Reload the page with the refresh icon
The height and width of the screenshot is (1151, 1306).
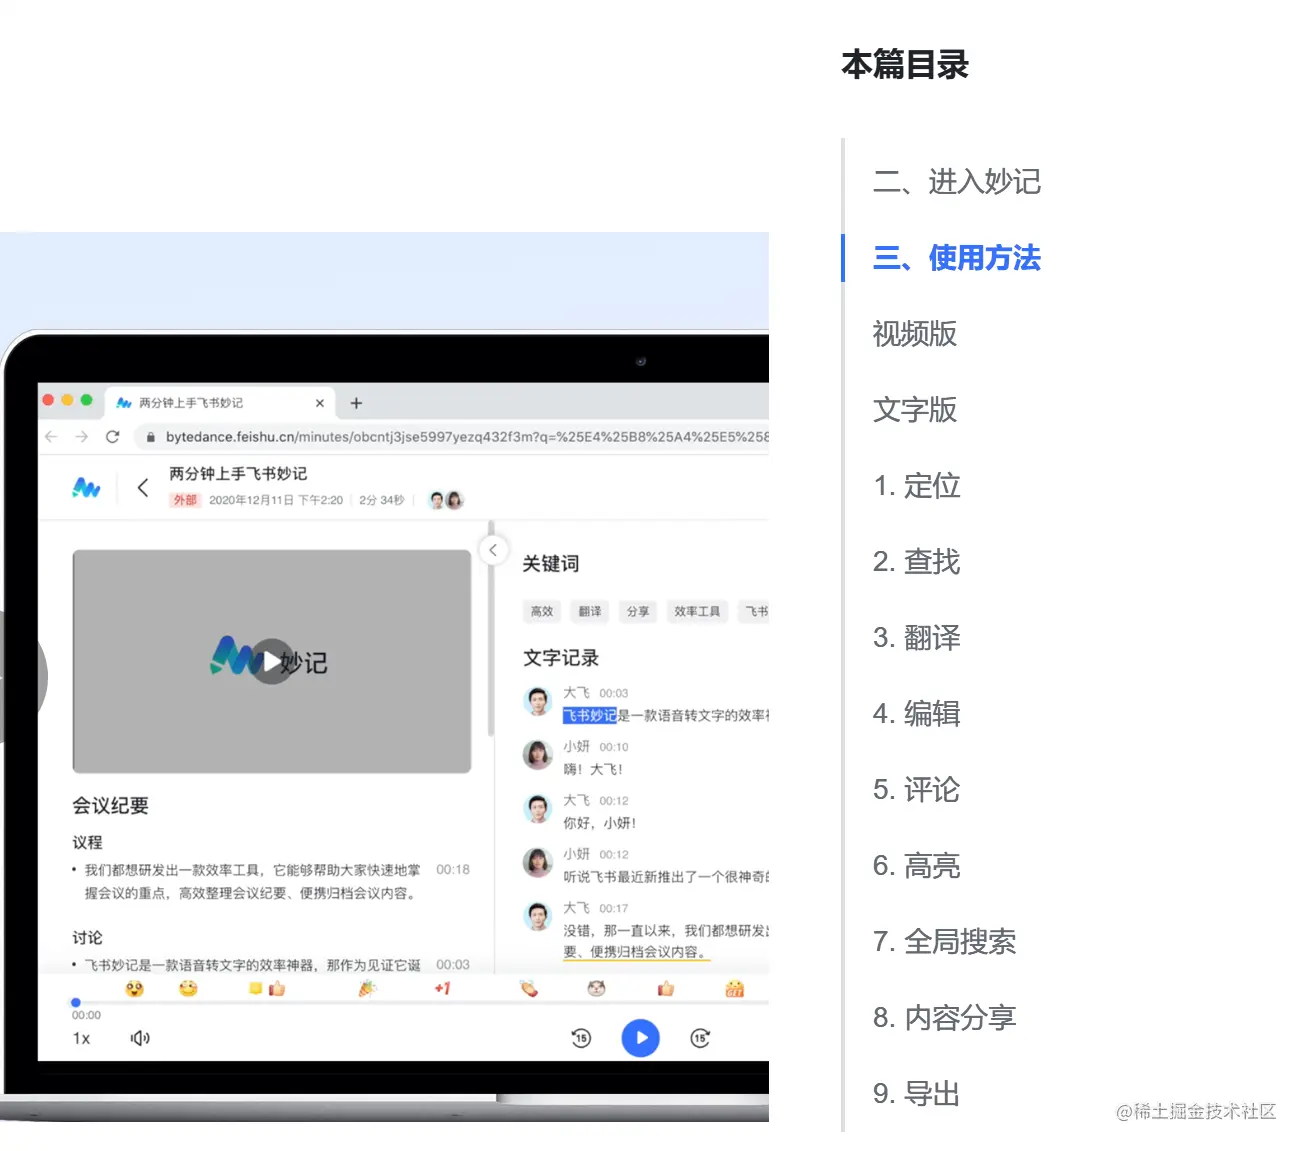[112, 437]
